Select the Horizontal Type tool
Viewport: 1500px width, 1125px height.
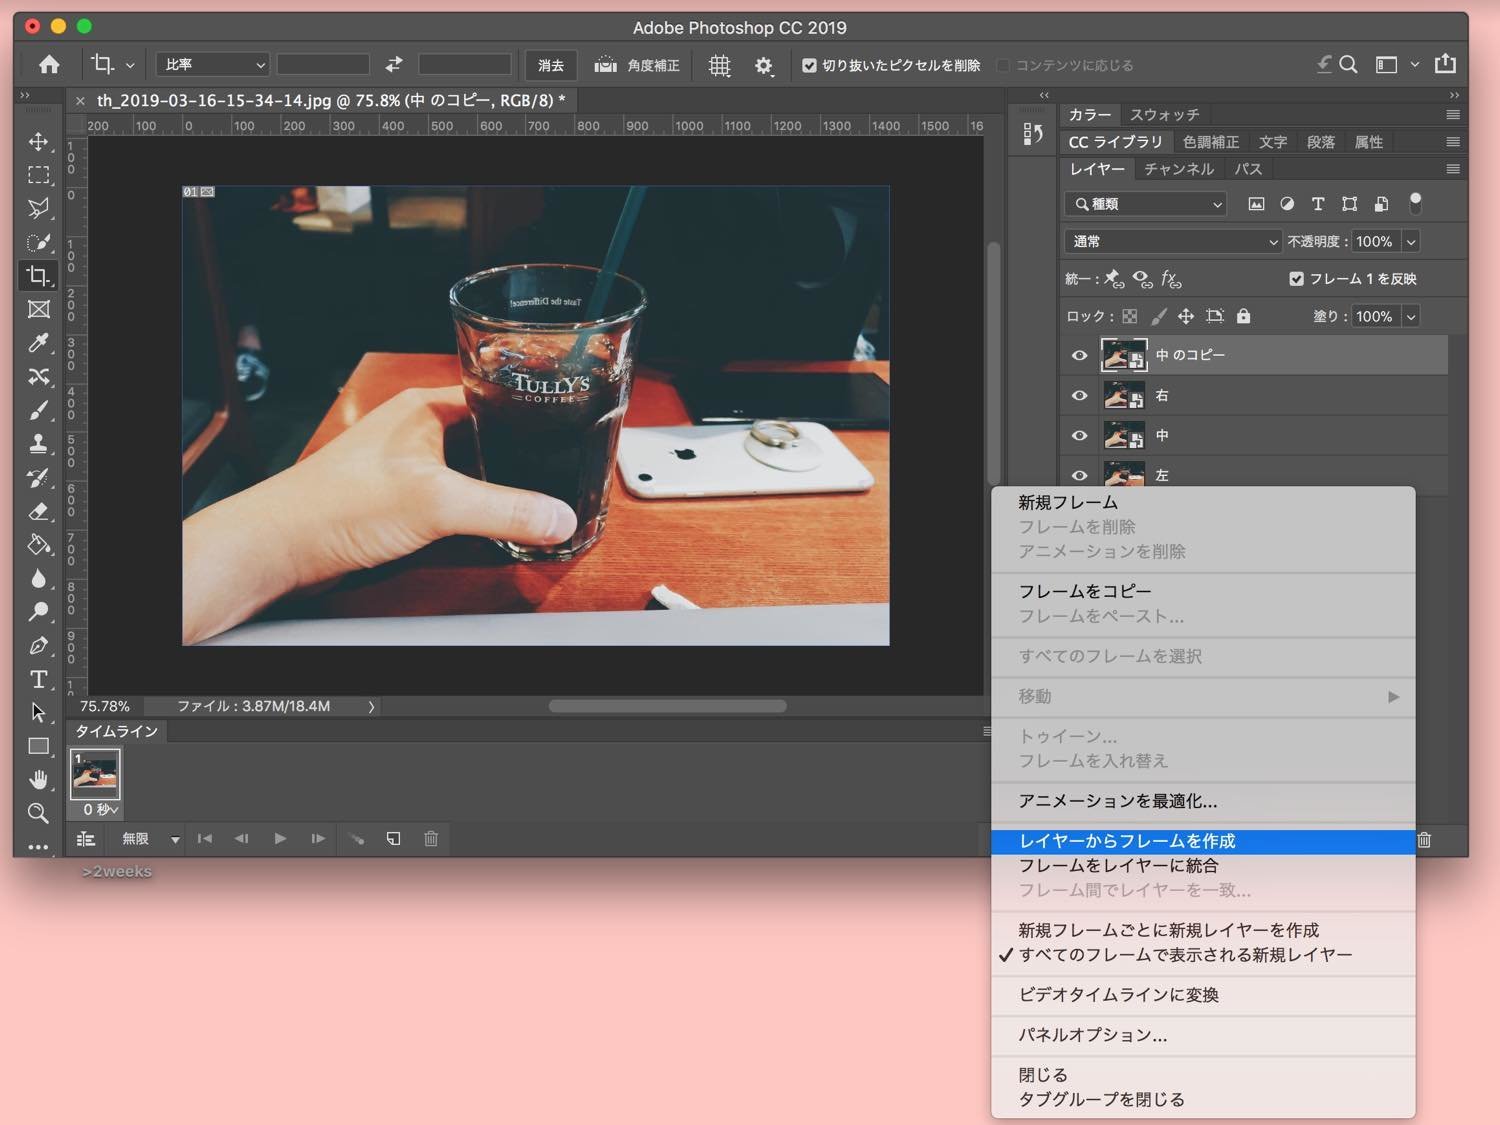click(x=38, y=680)
